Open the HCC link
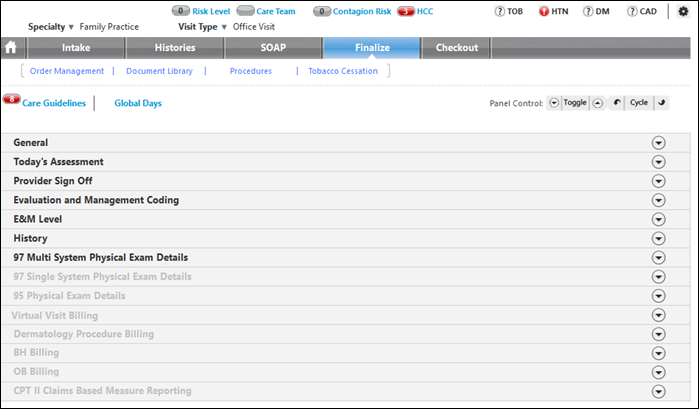 click(x=425, y=11)
